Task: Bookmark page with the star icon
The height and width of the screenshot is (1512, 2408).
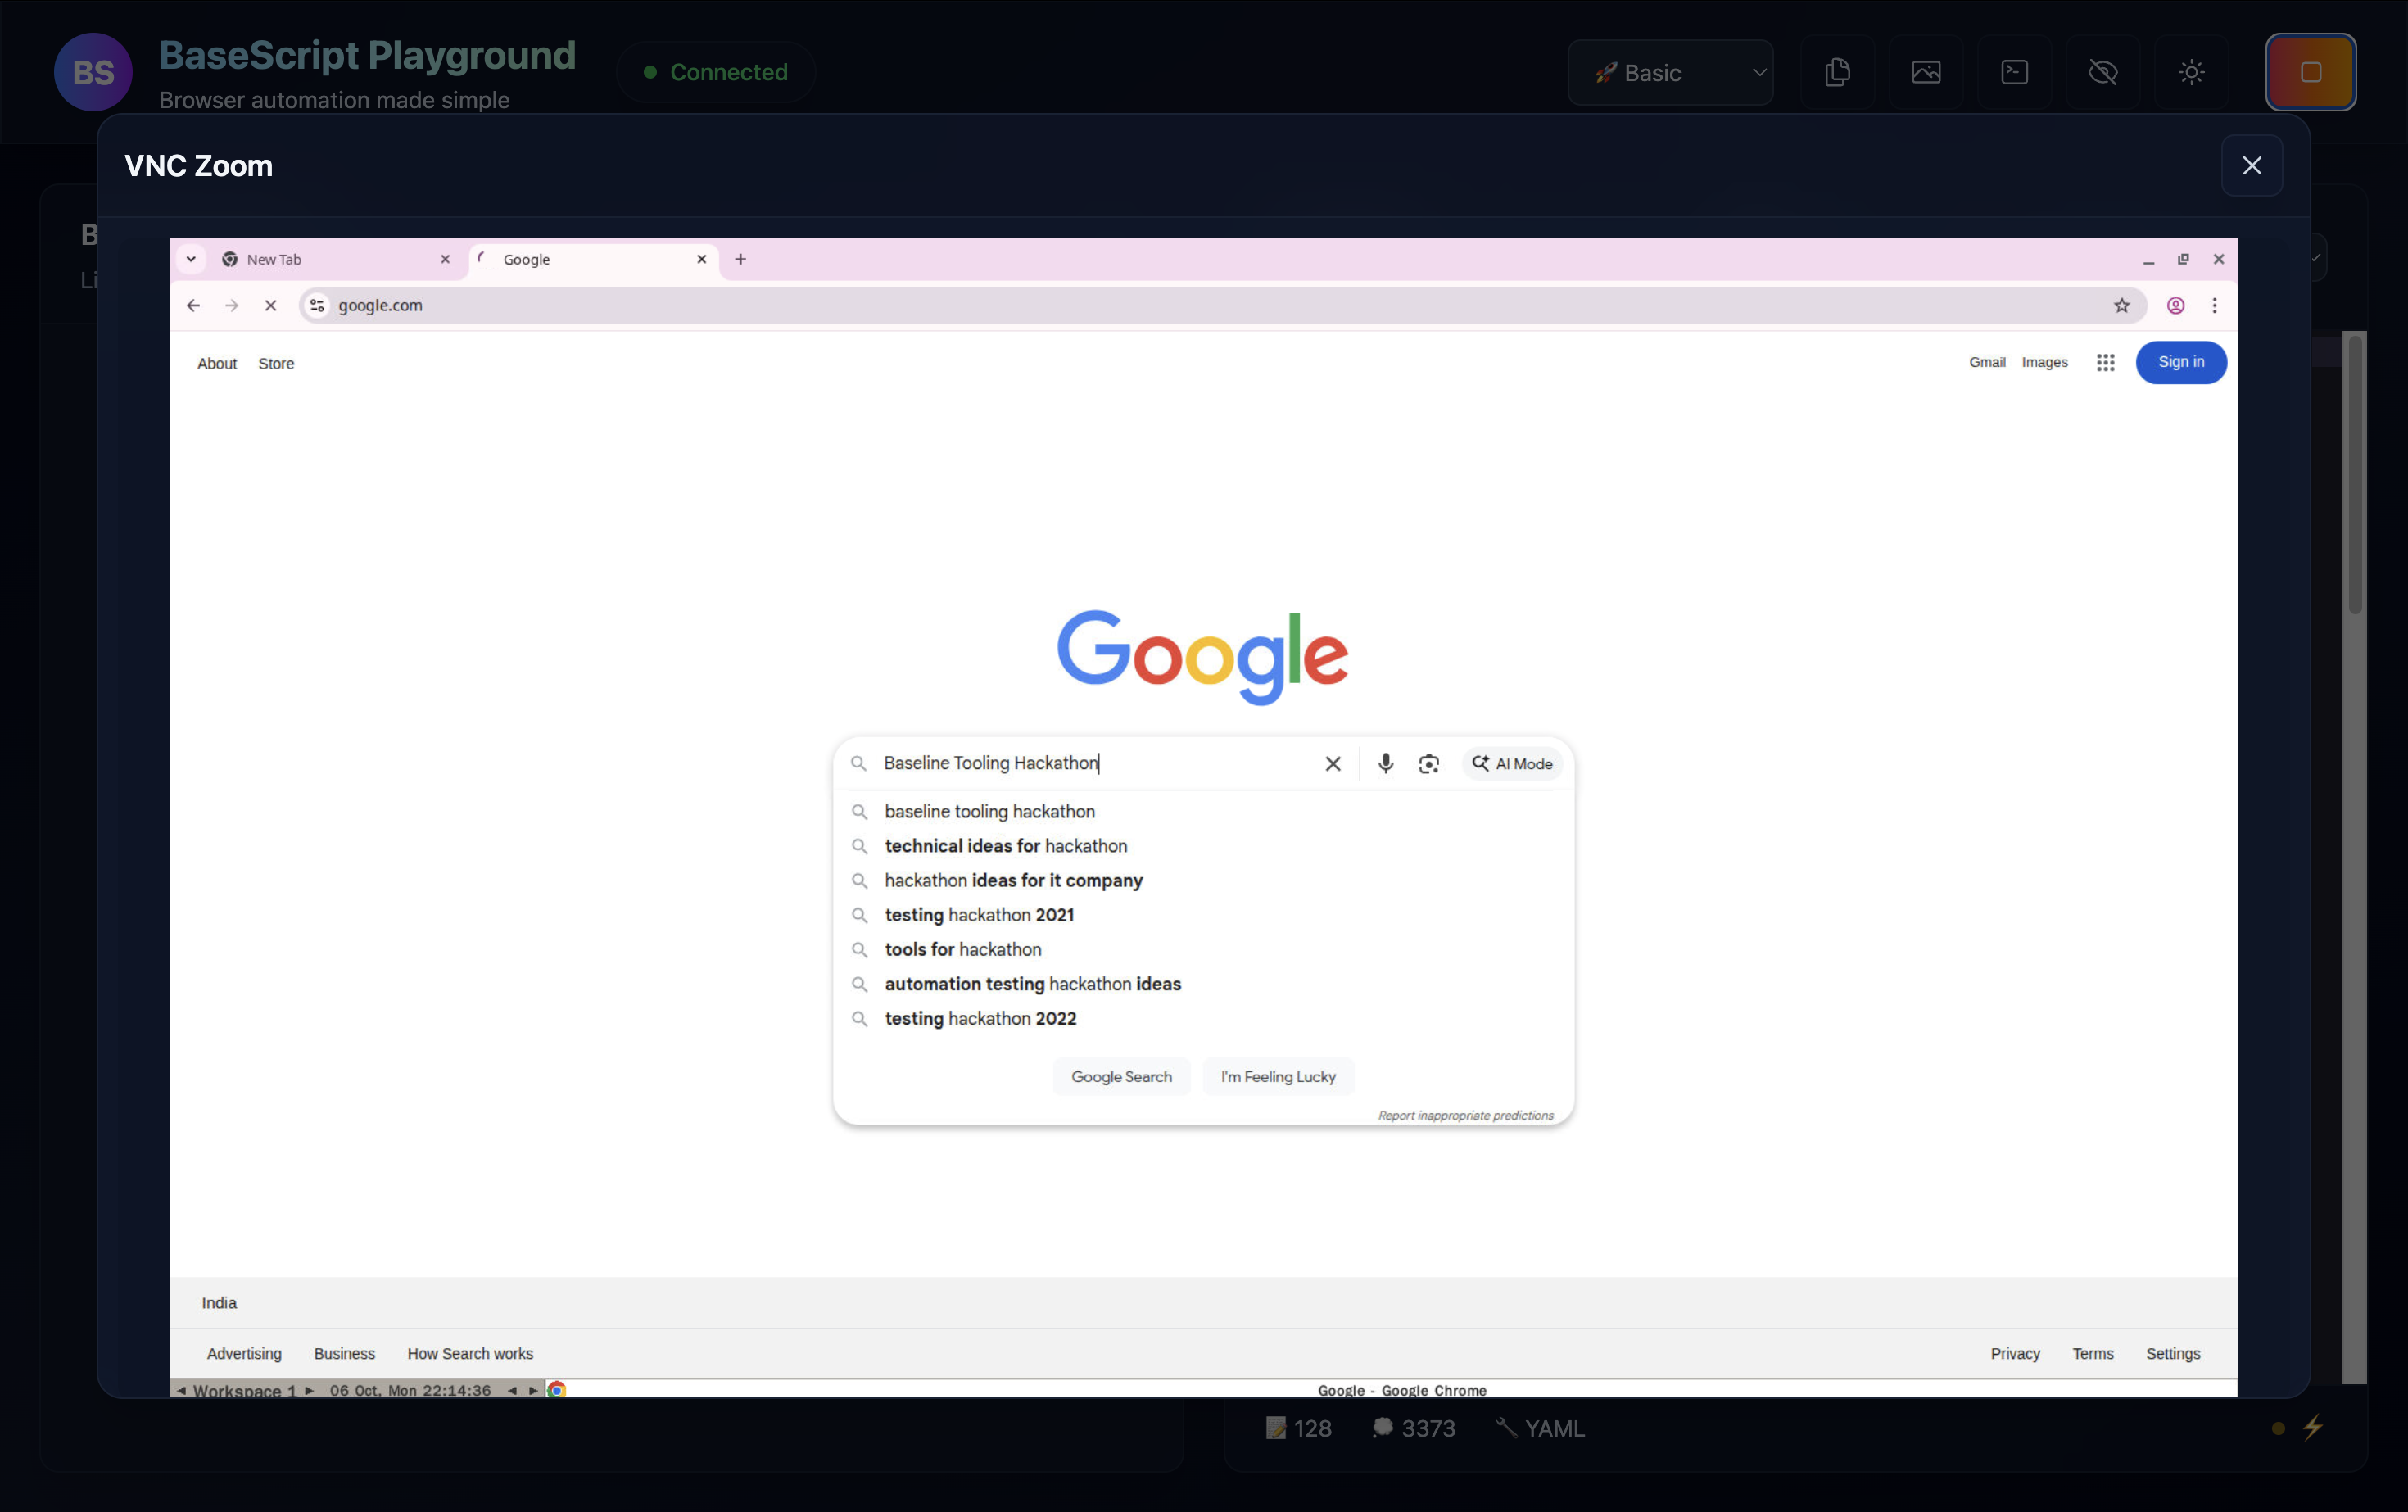Action: click(x=2122, y=306)
